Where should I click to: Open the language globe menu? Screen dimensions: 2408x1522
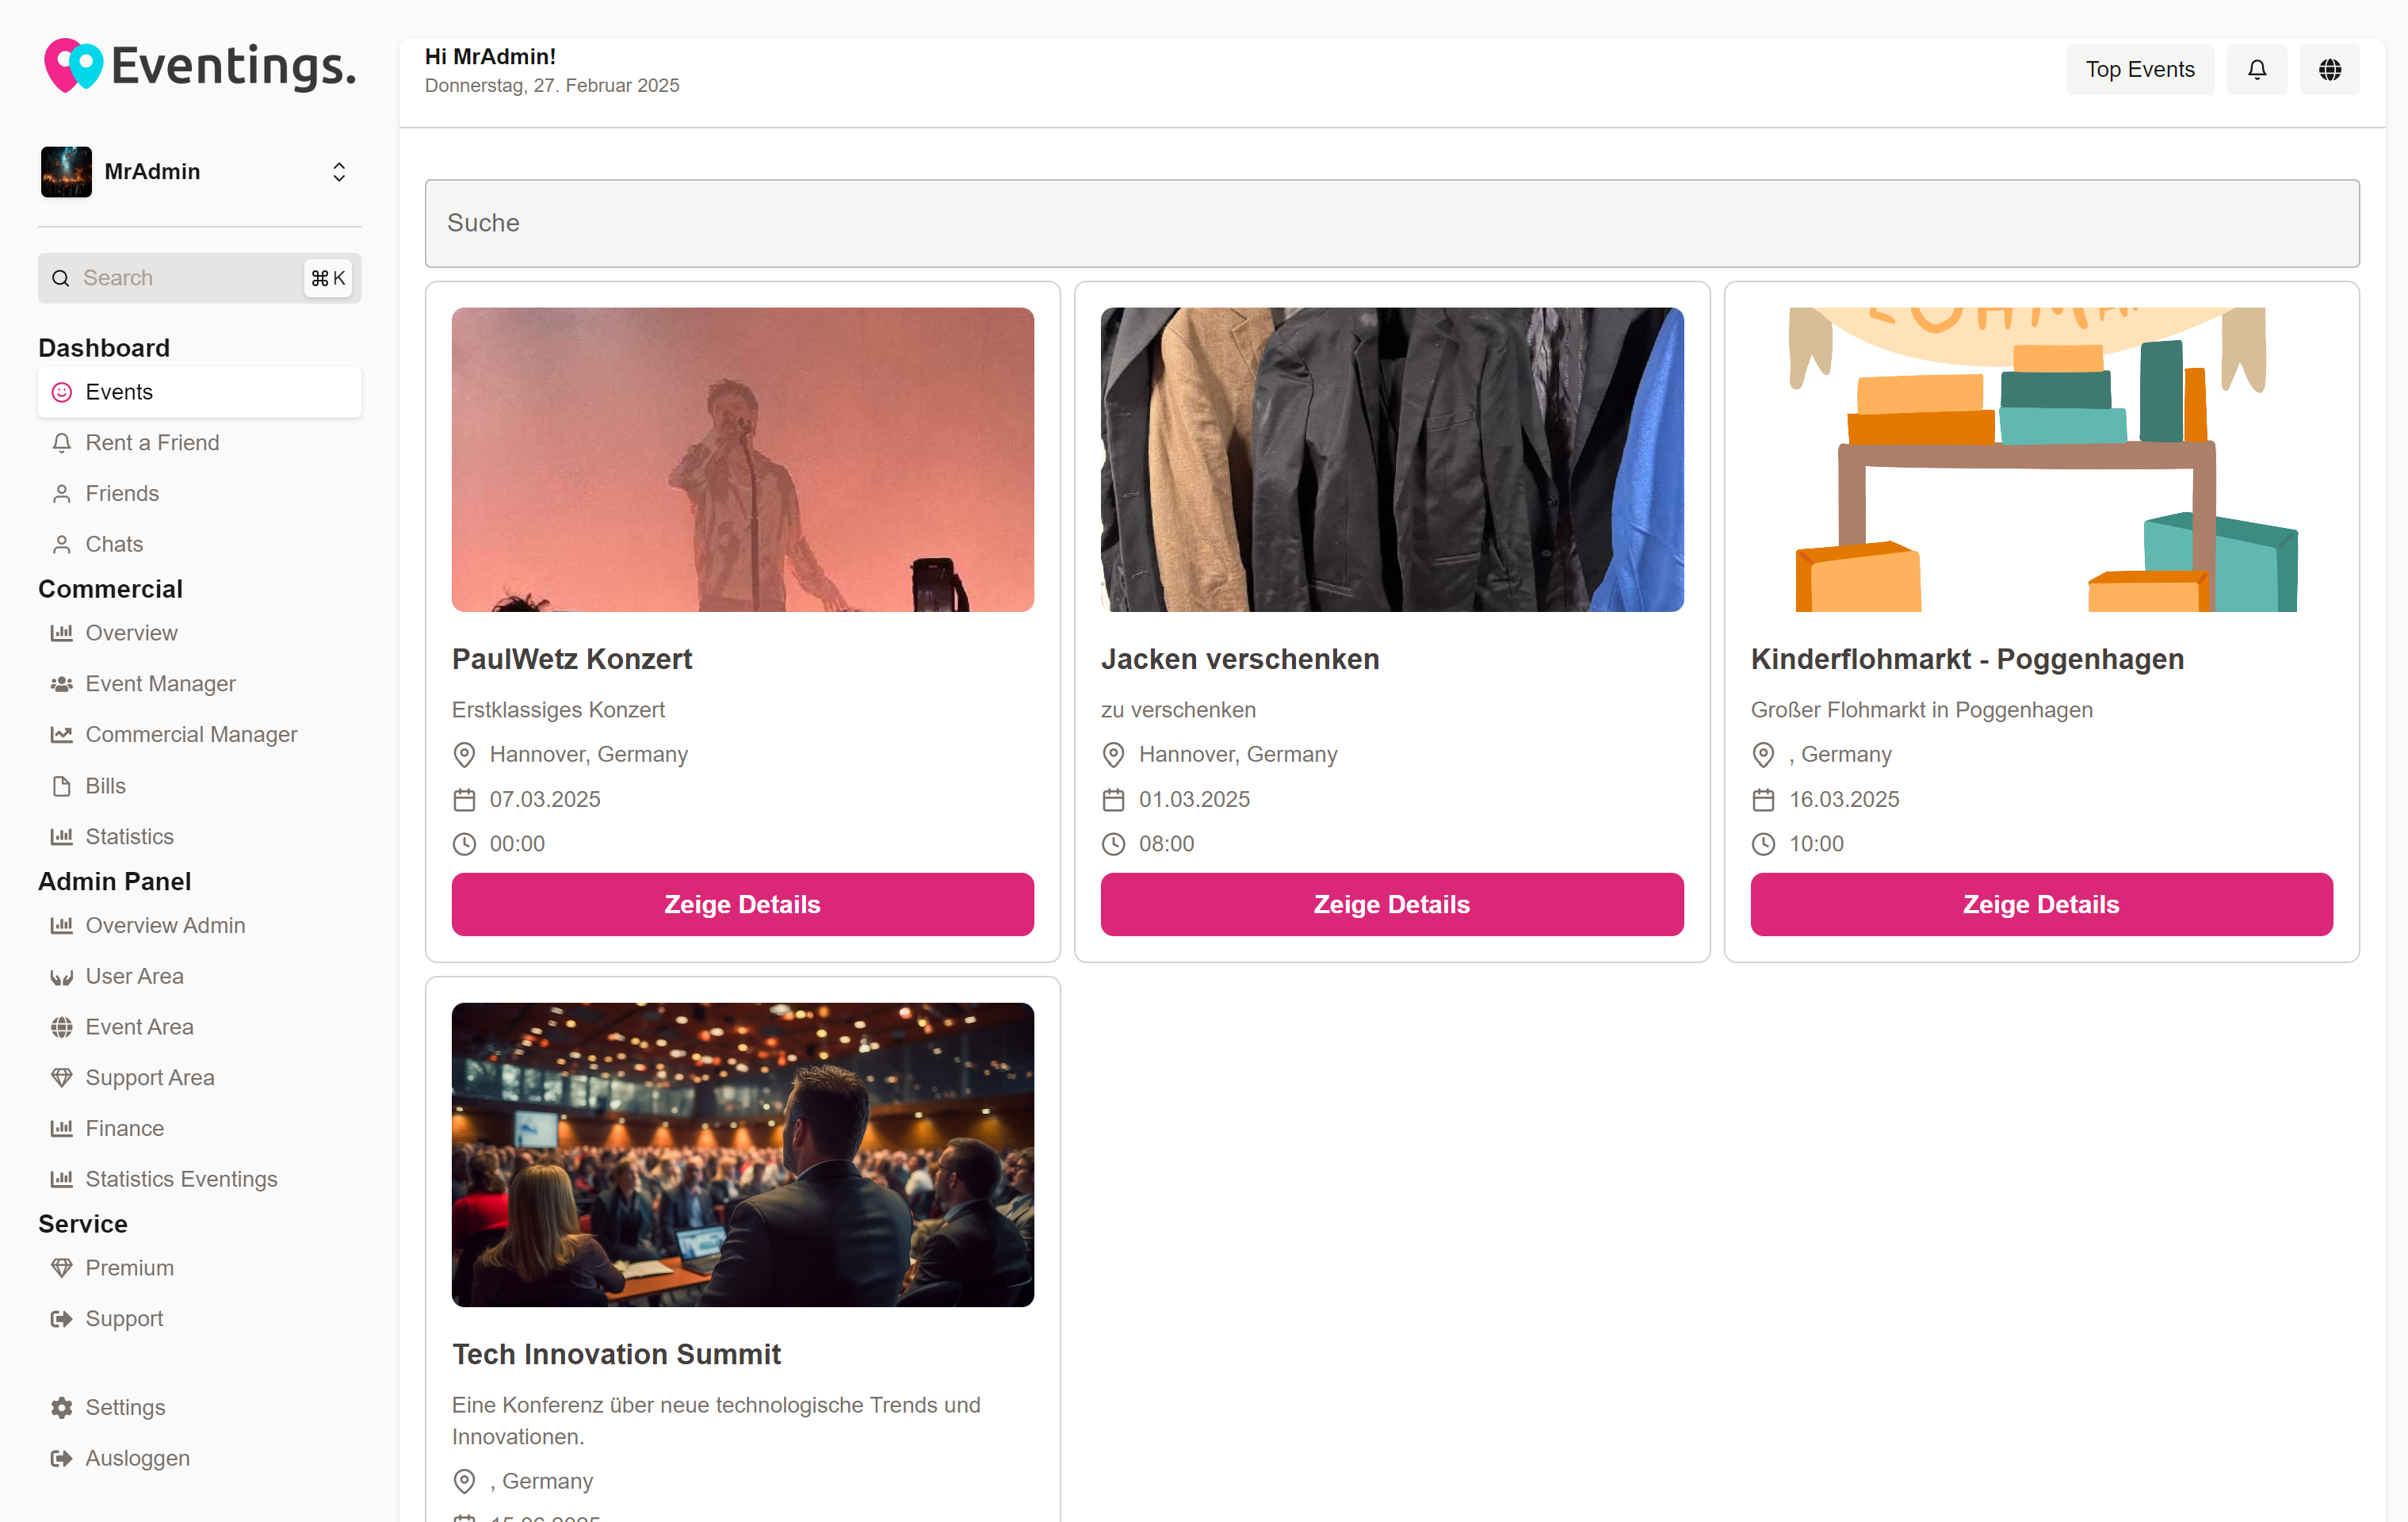(2330, 69)
